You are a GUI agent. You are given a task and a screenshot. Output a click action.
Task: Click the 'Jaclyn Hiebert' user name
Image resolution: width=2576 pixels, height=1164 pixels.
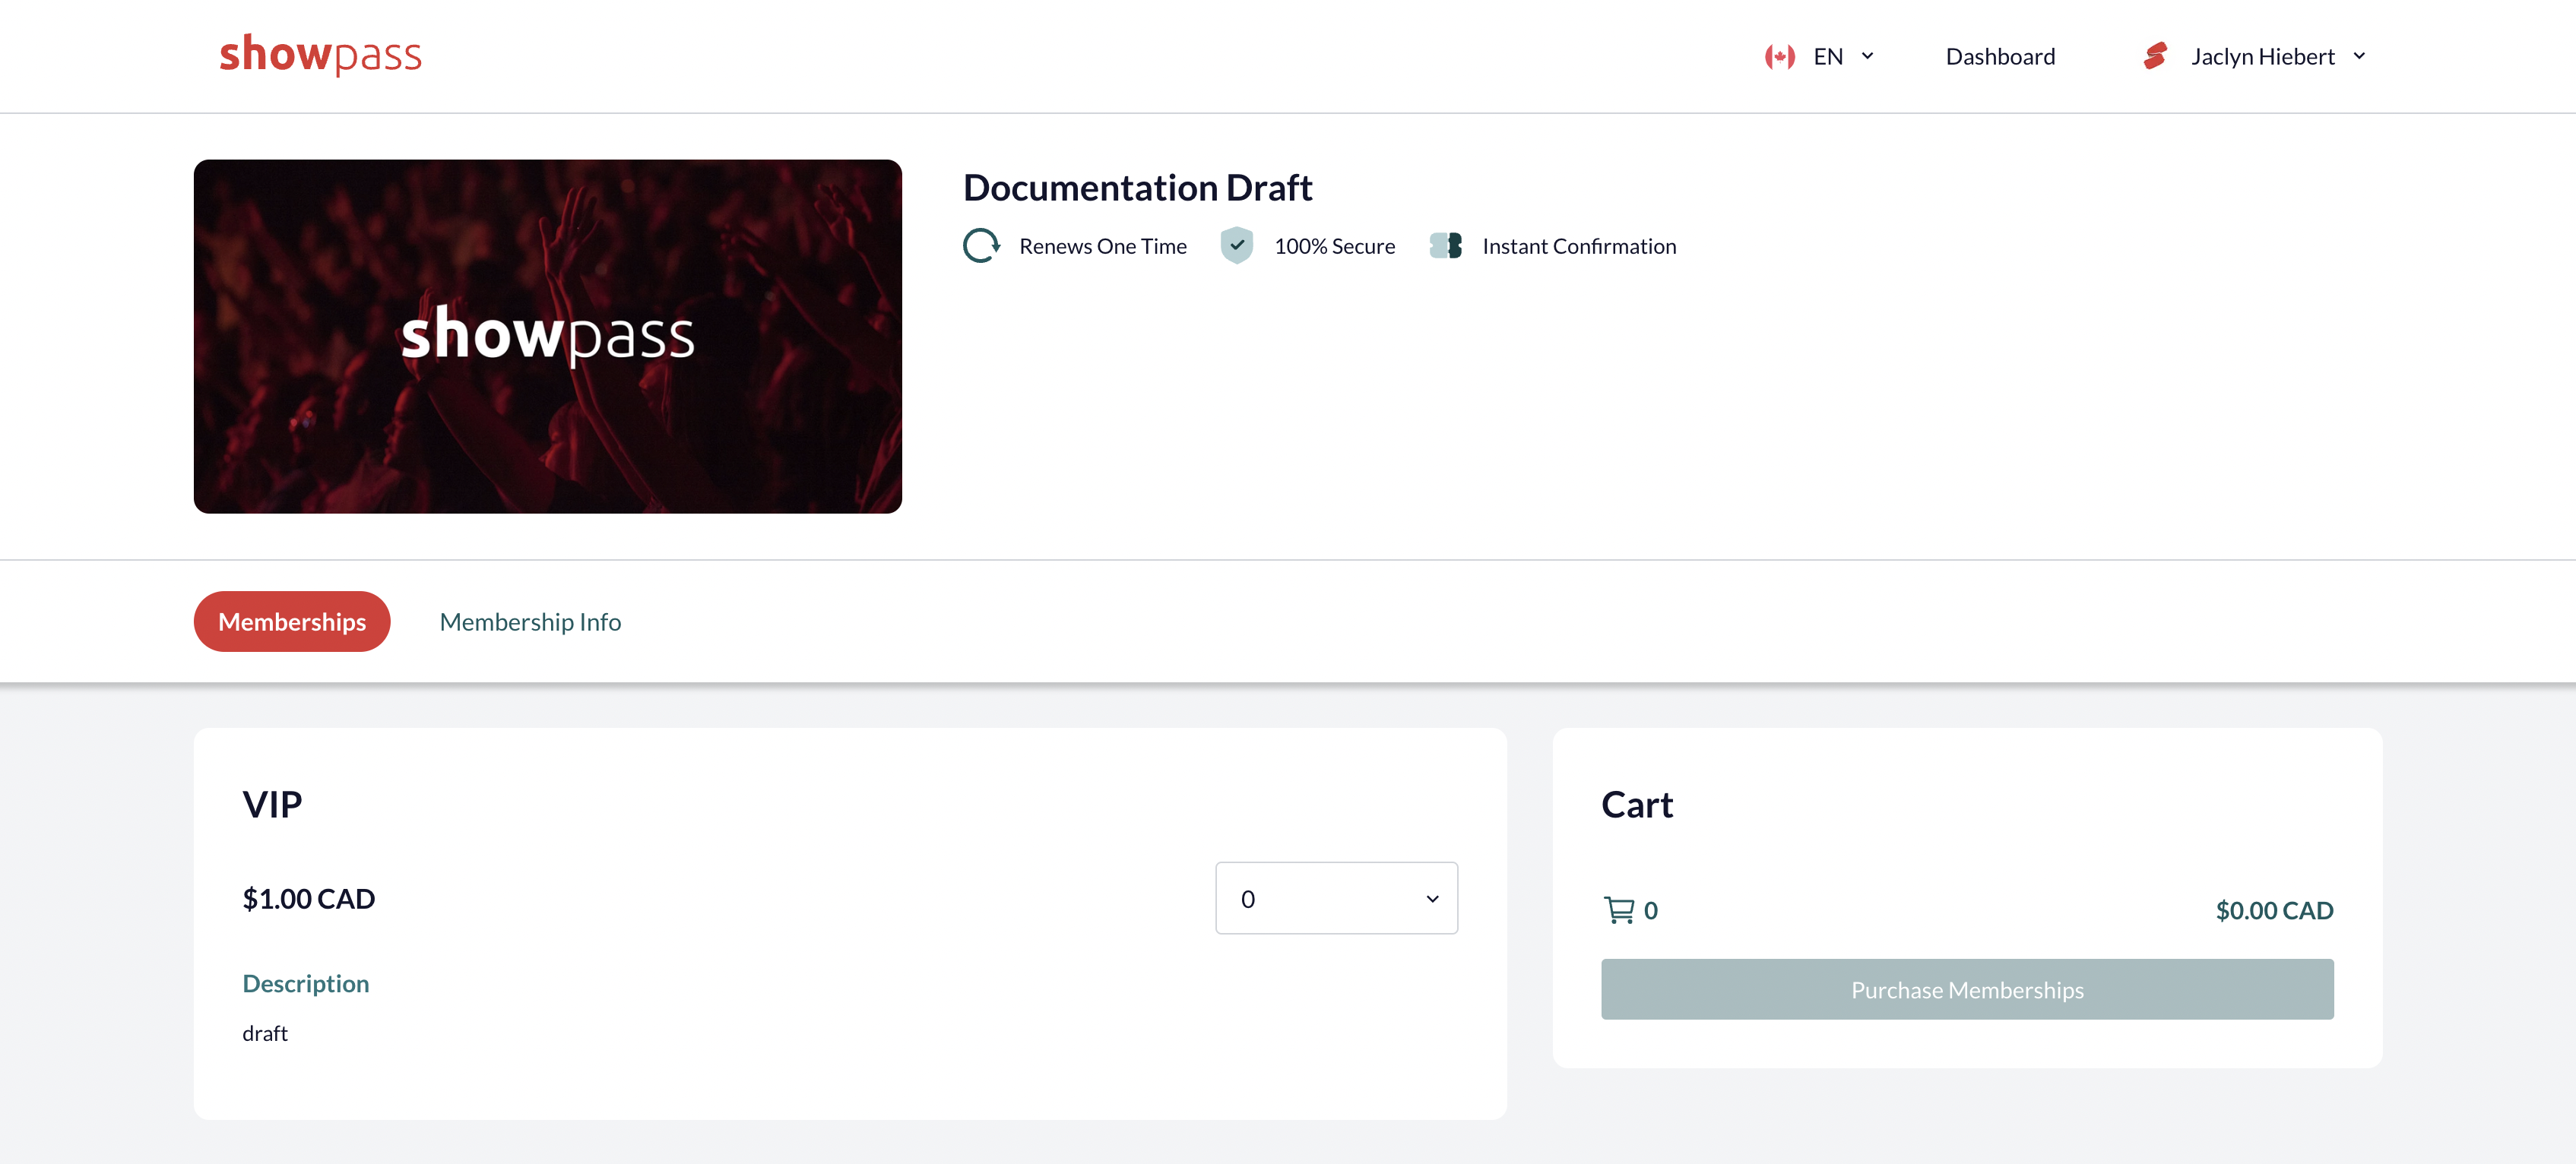(2262, 57)
